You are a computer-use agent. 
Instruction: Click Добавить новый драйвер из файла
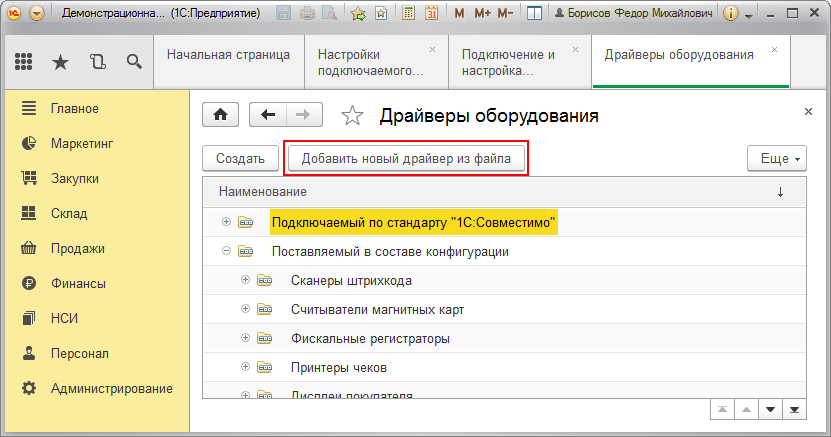[x=406, y=158]
